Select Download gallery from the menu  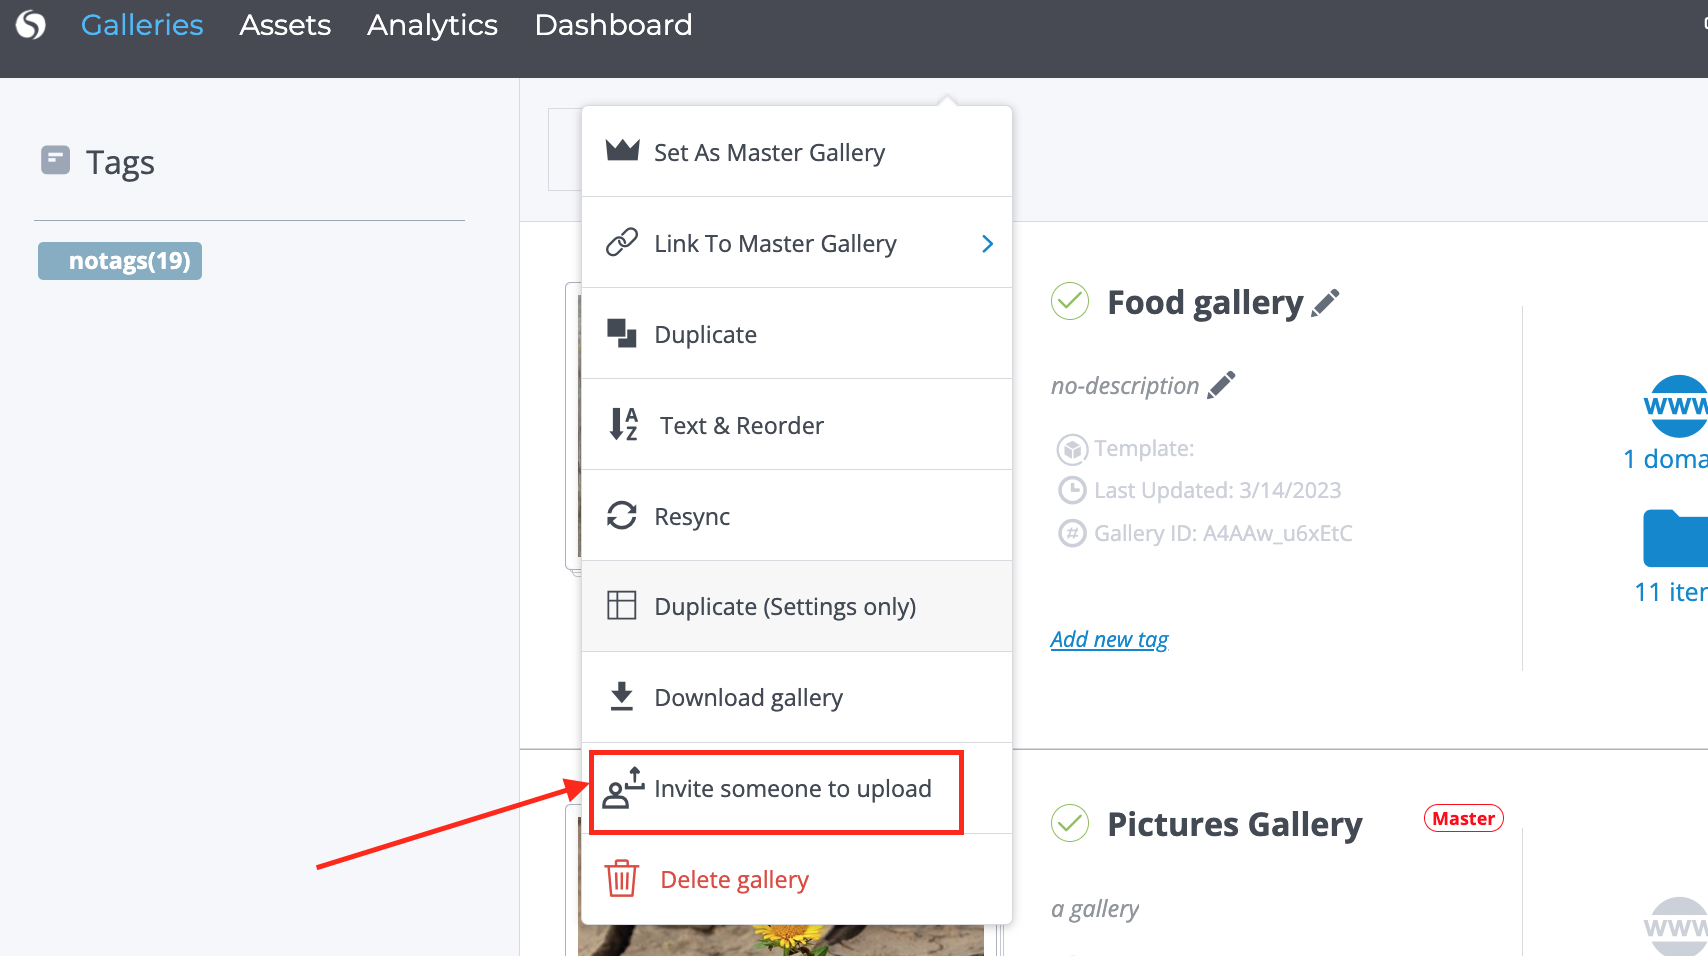(x=748, y=698)
